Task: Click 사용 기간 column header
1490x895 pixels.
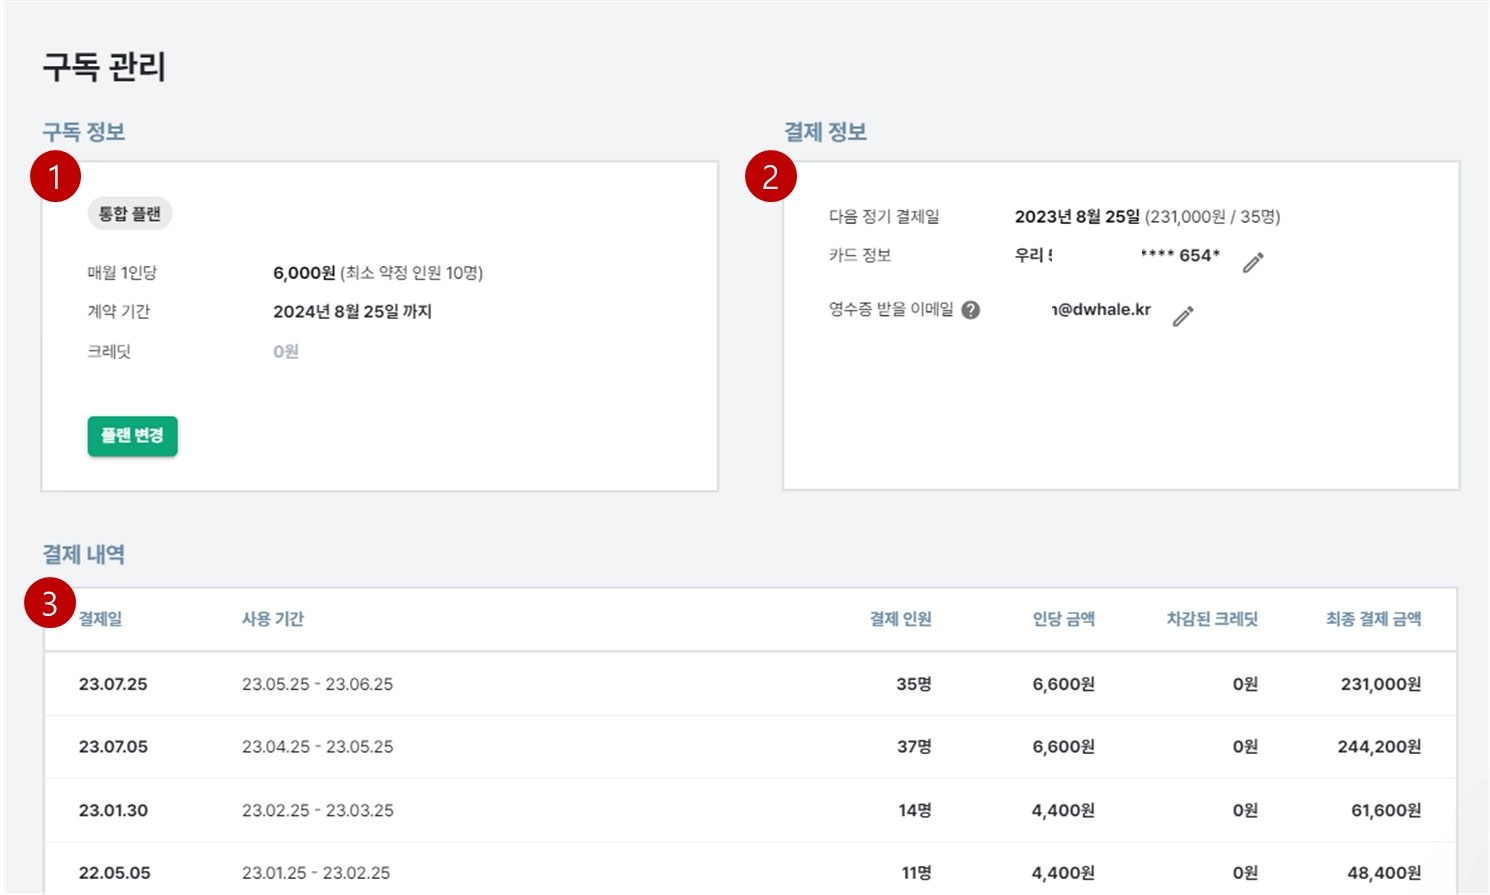Action: pyautogui.click(x=273, y=619)
